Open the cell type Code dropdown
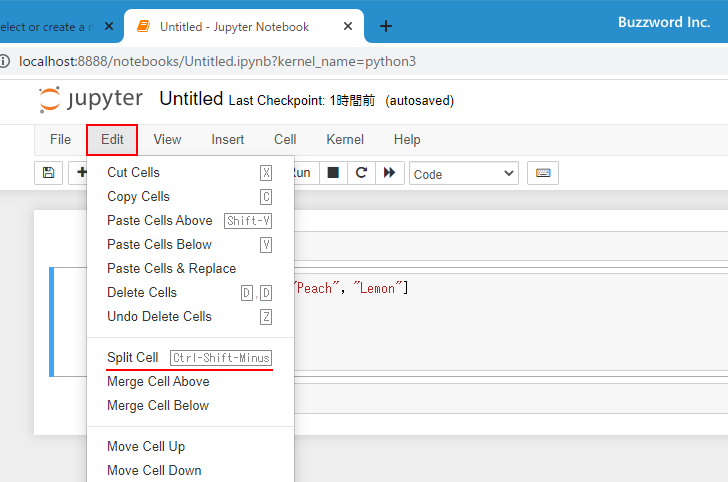Viewport: 728px width, 482px height. pyautogui.click(x=464, y=173)
